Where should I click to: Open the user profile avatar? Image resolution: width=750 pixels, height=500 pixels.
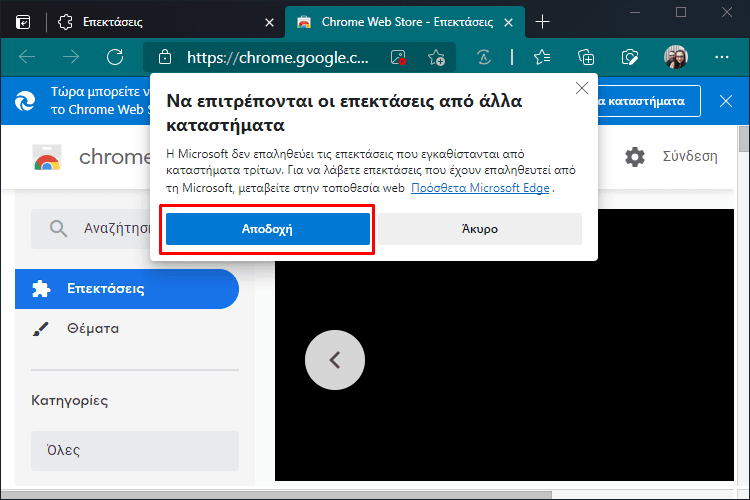(x=676, y=57)
